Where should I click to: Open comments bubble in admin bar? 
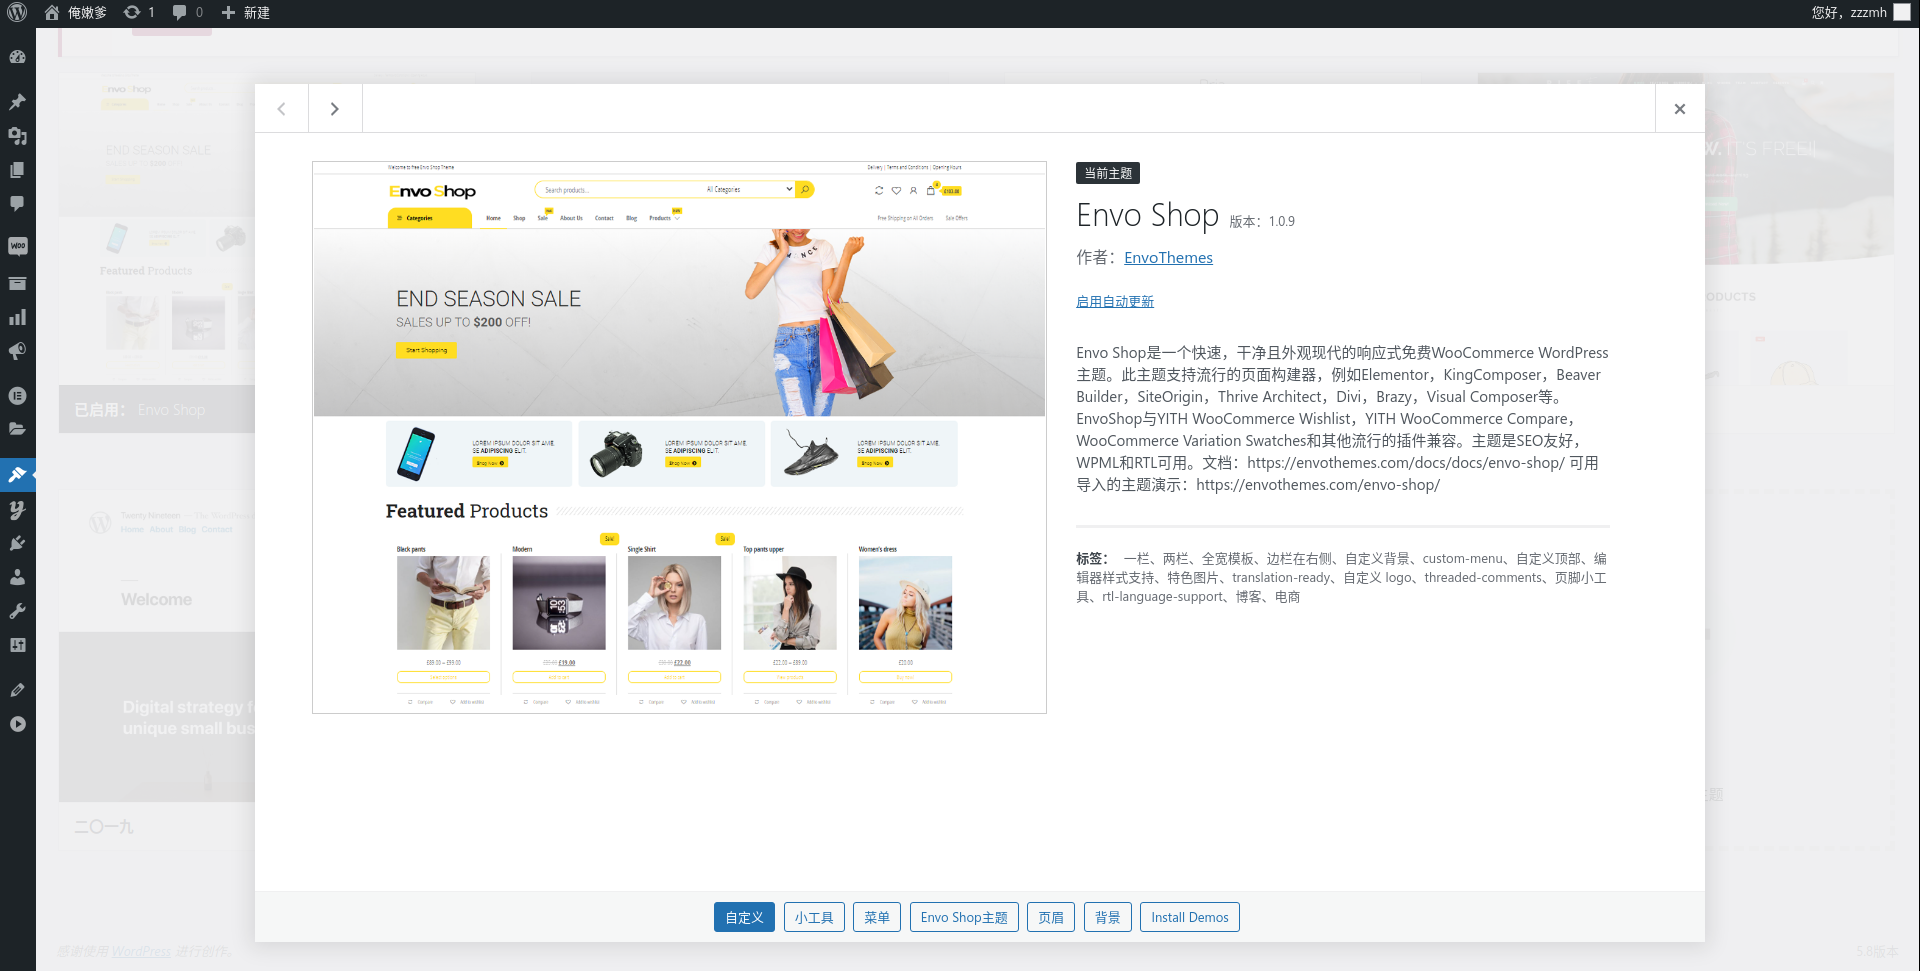[187, 12]
